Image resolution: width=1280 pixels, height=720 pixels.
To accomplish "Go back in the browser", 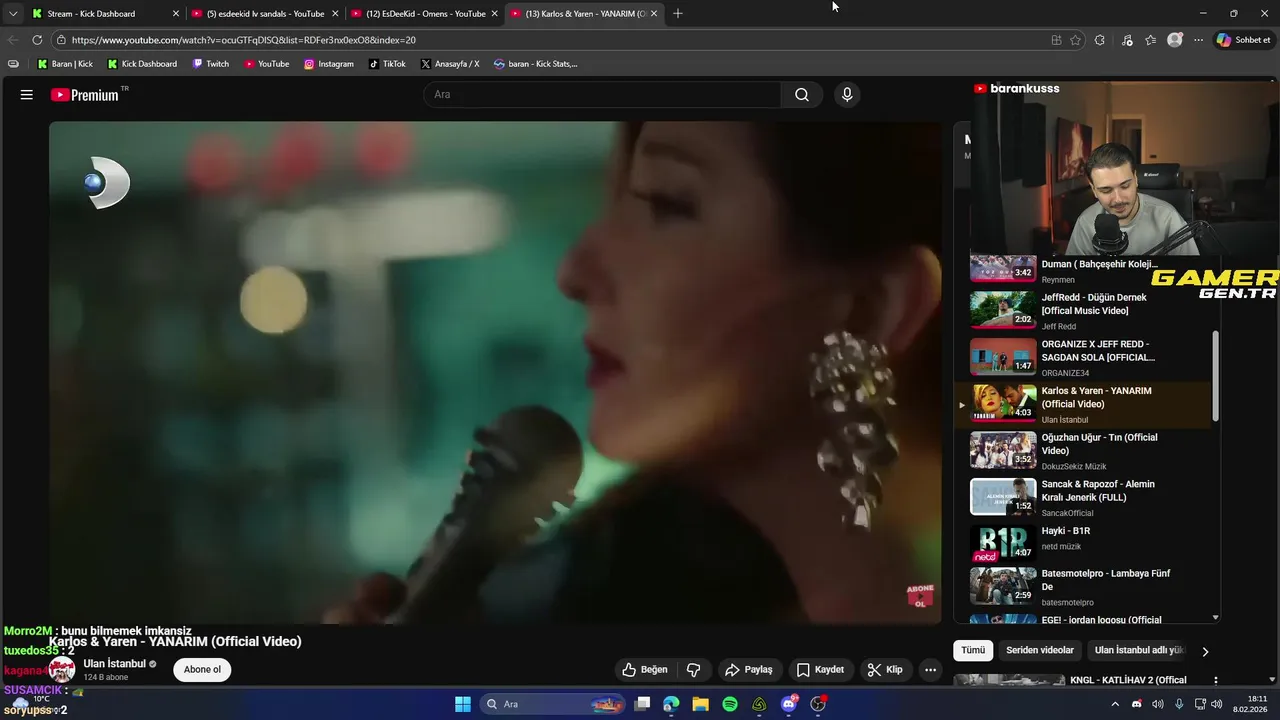I will coord(13,40).
